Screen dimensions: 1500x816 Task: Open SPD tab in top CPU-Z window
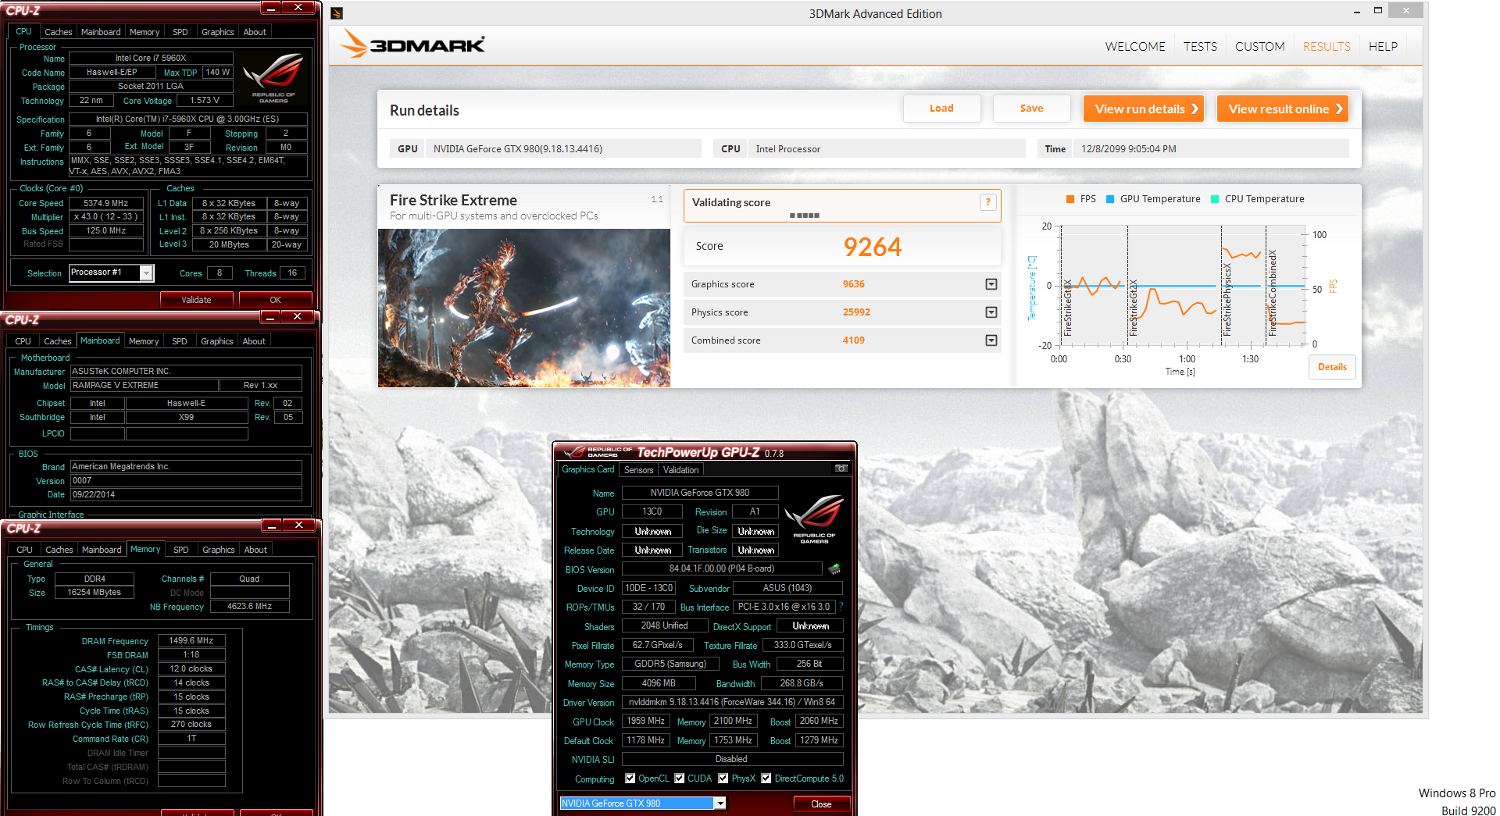[x=180, y=32]
